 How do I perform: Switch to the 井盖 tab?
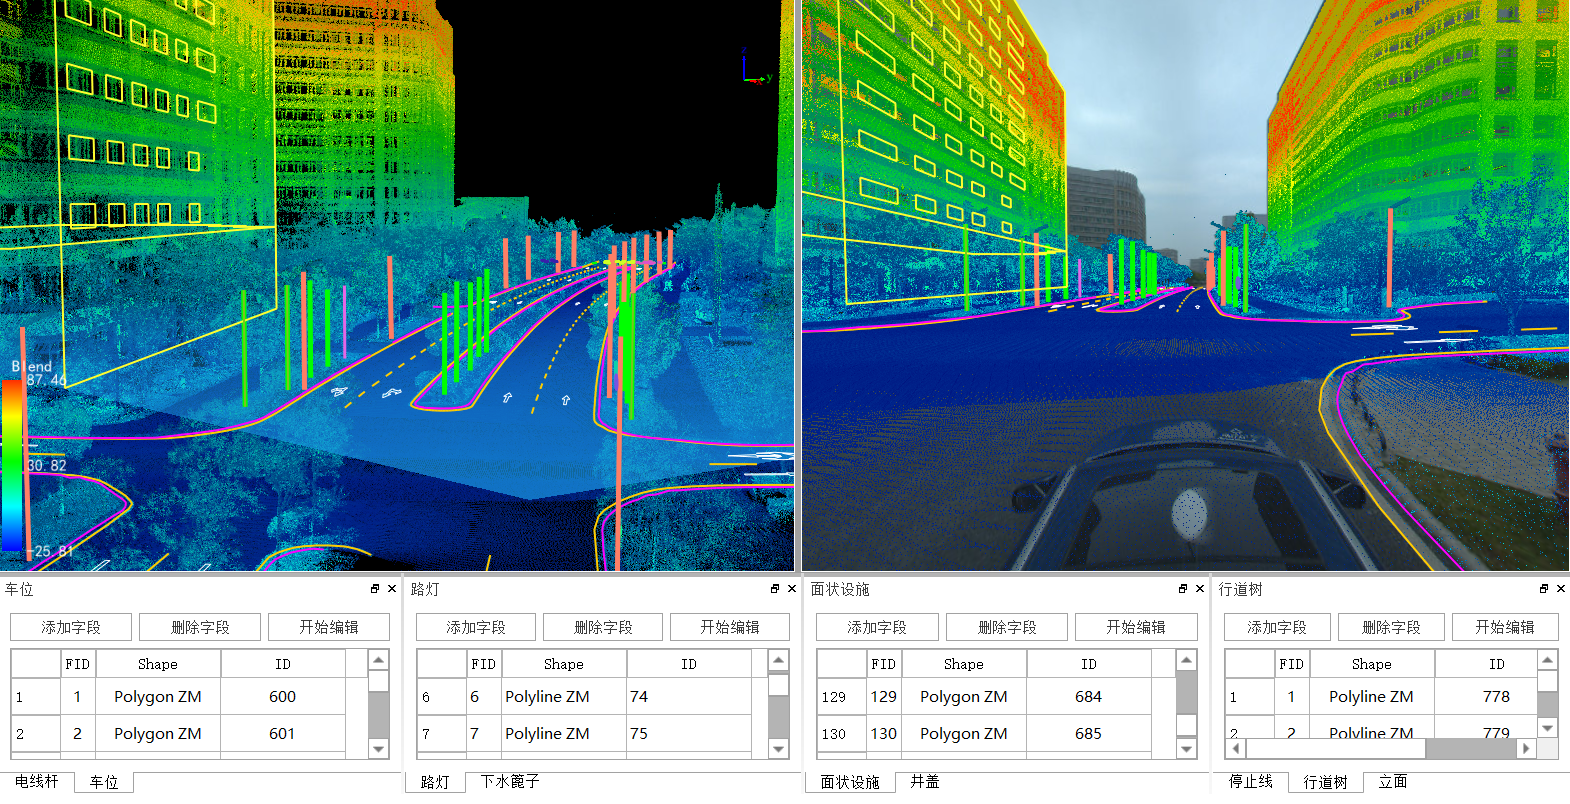tap(925, 782)
